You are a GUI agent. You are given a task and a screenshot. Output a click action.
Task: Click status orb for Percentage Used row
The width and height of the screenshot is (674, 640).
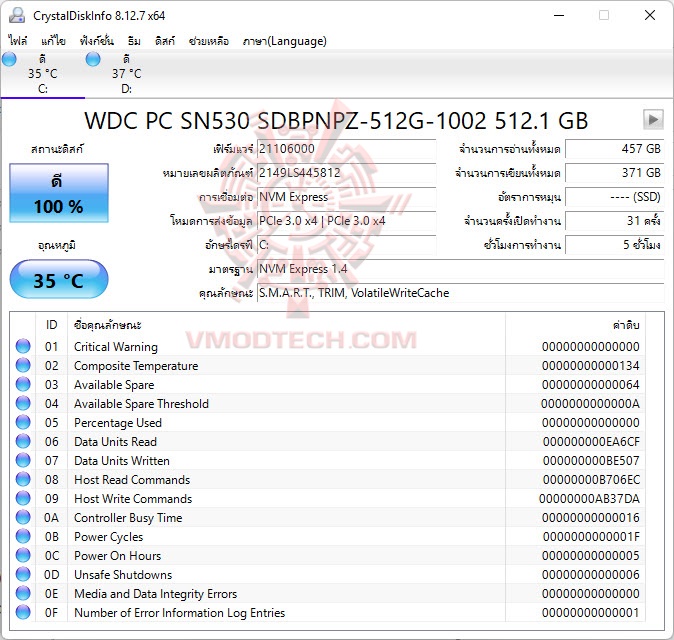tap(23, 422)
